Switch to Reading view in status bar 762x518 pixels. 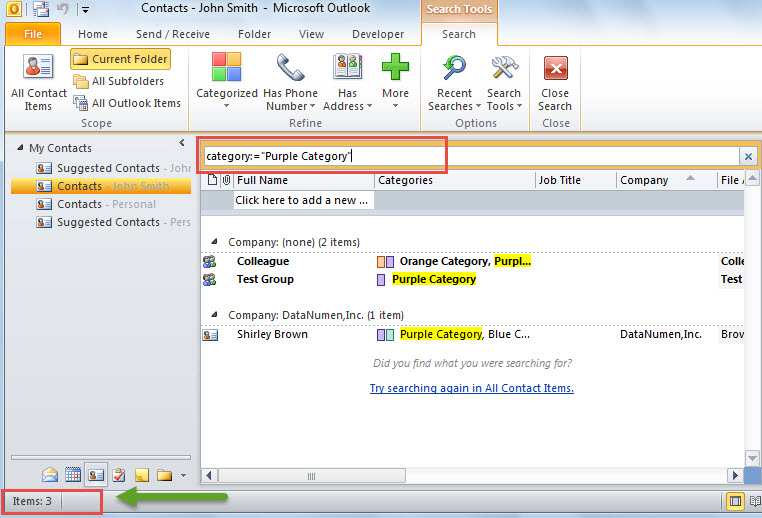(755, 501)
